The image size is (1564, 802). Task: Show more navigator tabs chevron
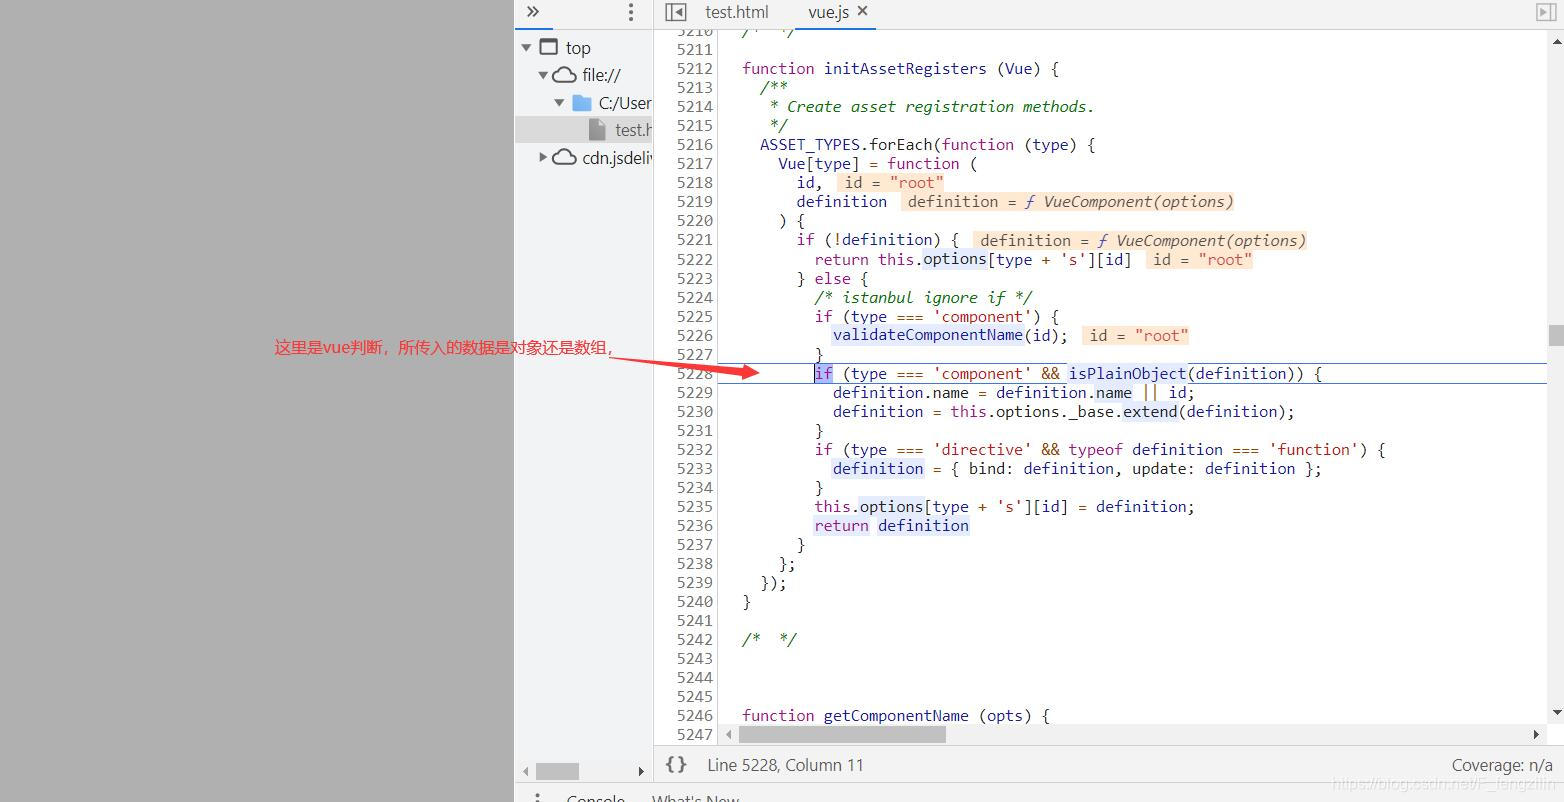533,12
